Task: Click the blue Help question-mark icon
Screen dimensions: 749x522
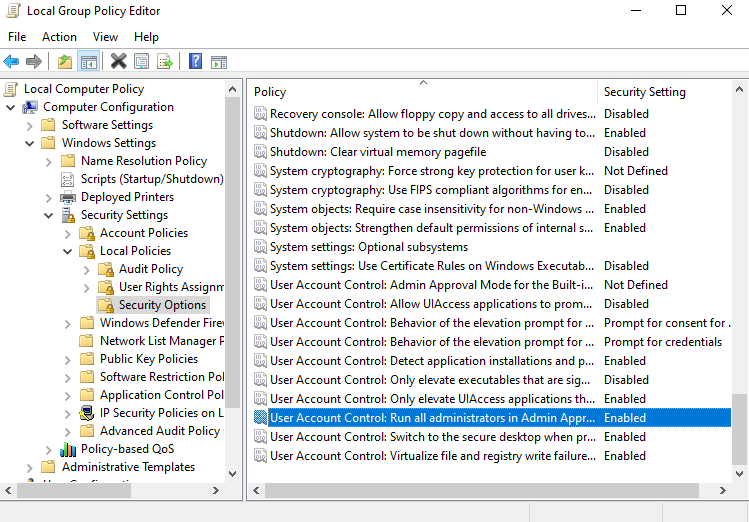Action: point(195,61)
